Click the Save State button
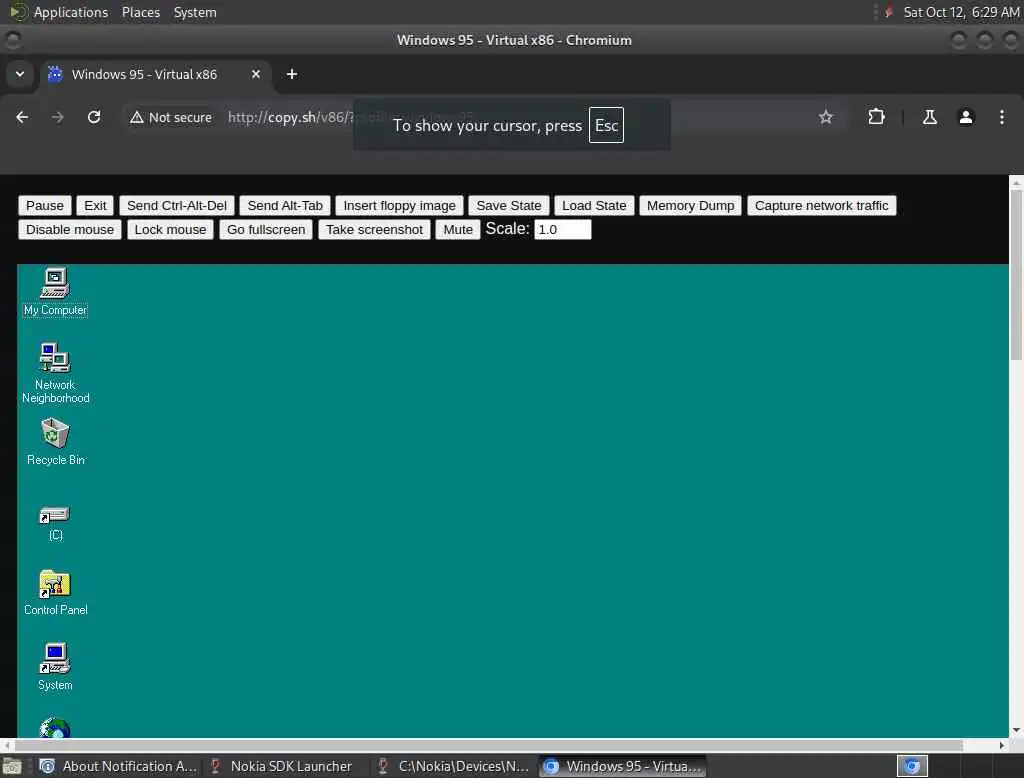The image size is (1024, 778). coord(509,206)
